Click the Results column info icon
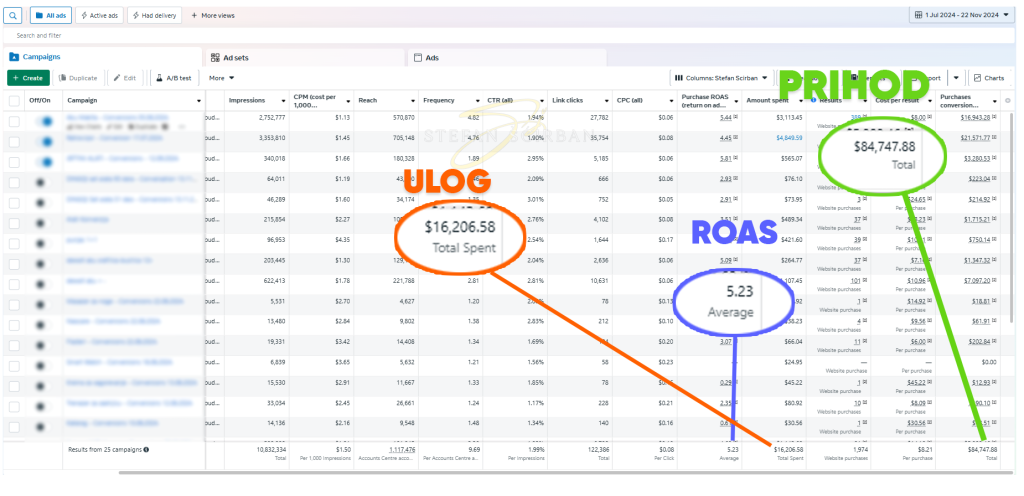 [814, 101]
